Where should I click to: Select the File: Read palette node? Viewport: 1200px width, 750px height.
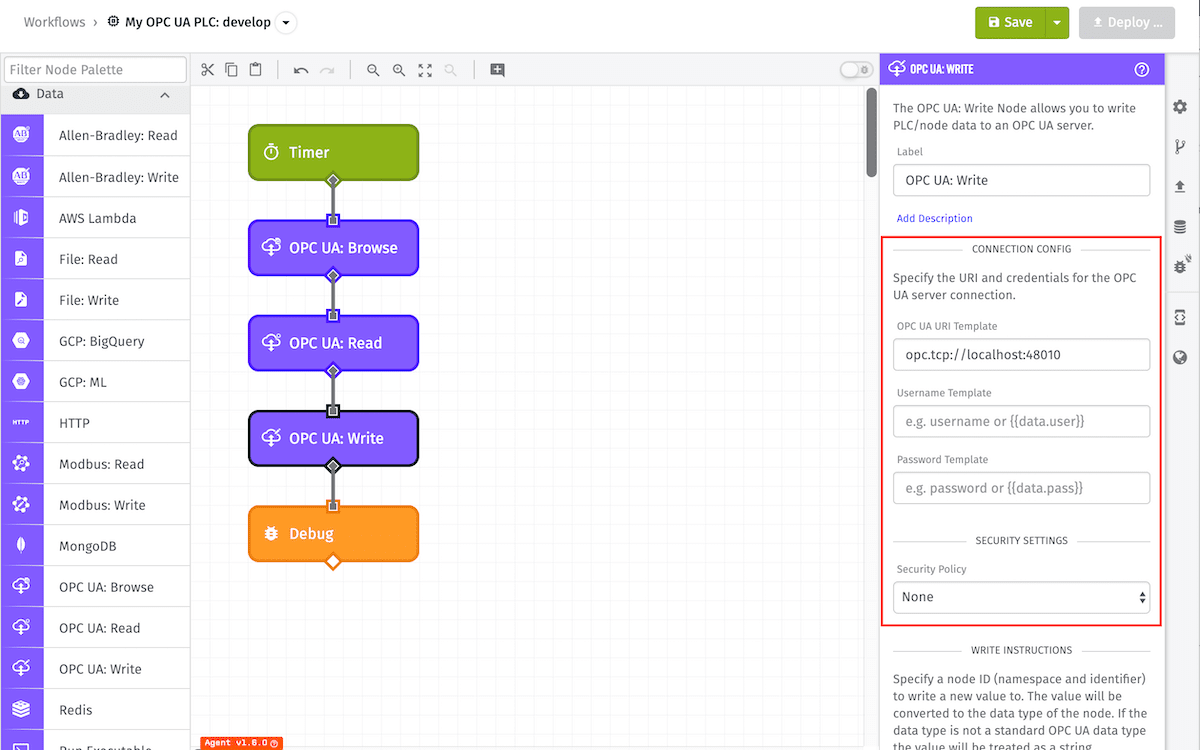[x=95, y=259]
